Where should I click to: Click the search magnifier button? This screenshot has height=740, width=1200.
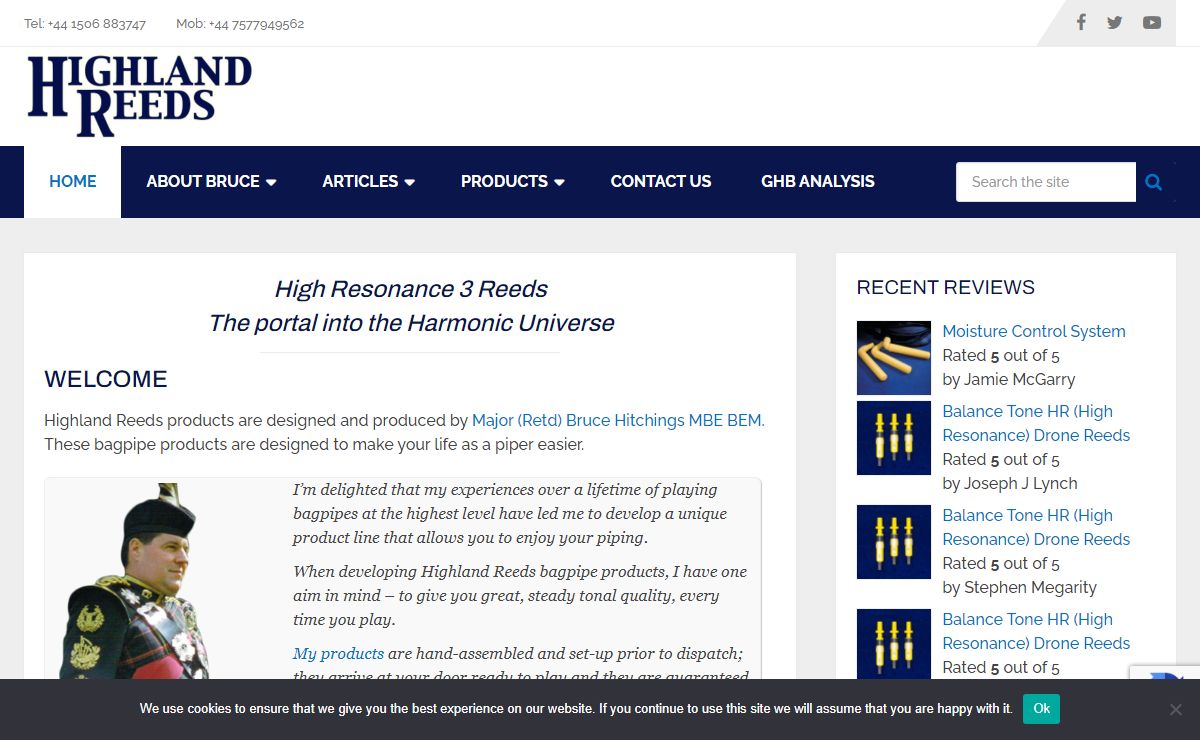click(x=1154, y=182)
